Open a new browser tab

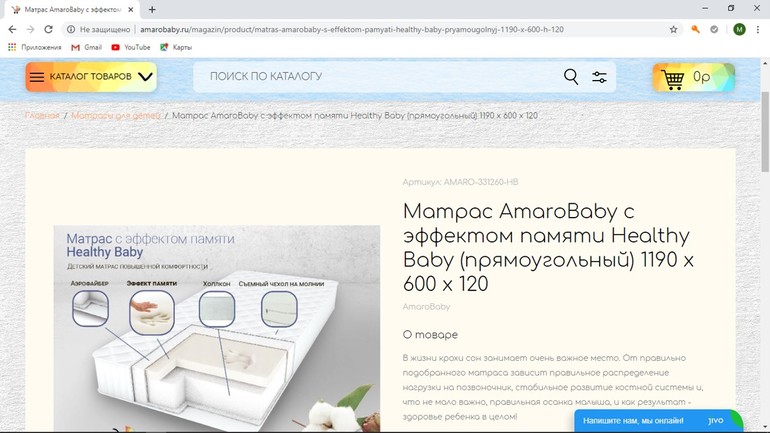tap(152, 9)
